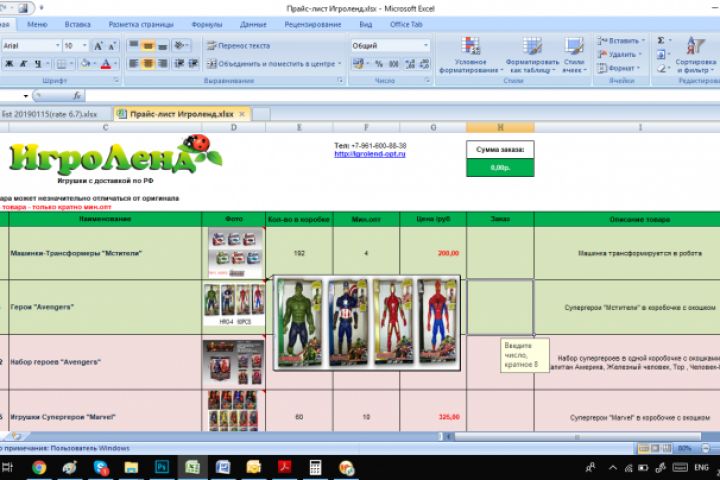This screenshot has height=480, width=720.
Task: Apply percent style format
Action: 379,64
